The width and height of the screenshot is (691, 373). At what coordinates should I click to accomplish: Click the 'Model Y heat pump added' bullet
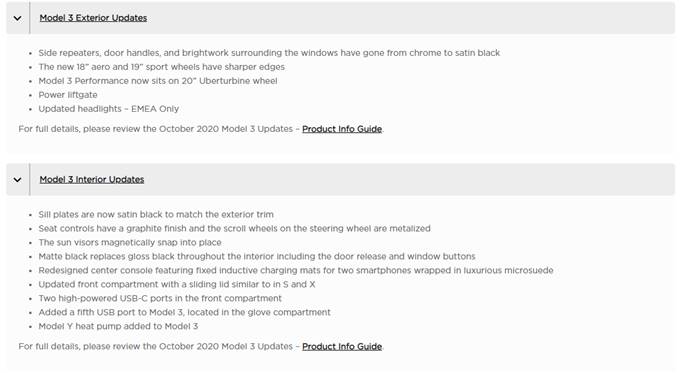118,326
